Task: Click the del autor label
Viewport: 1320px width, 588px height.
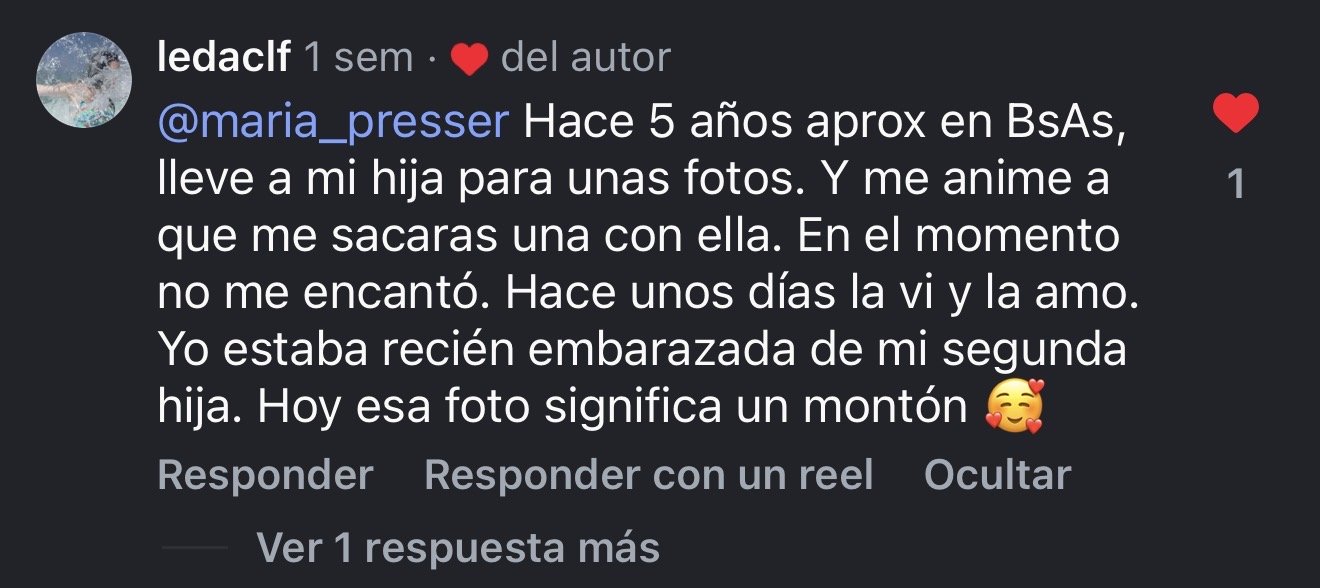Action: click(x=585, y=58)
